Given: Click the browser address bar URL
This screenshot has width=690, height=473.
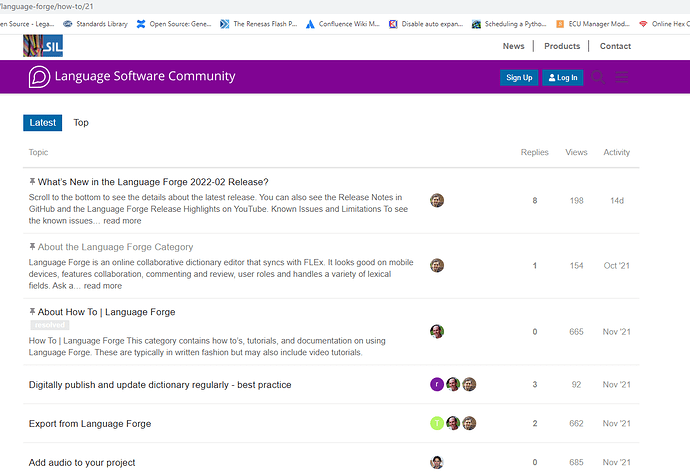Looking at the screenshot, I should click(47, 7).
